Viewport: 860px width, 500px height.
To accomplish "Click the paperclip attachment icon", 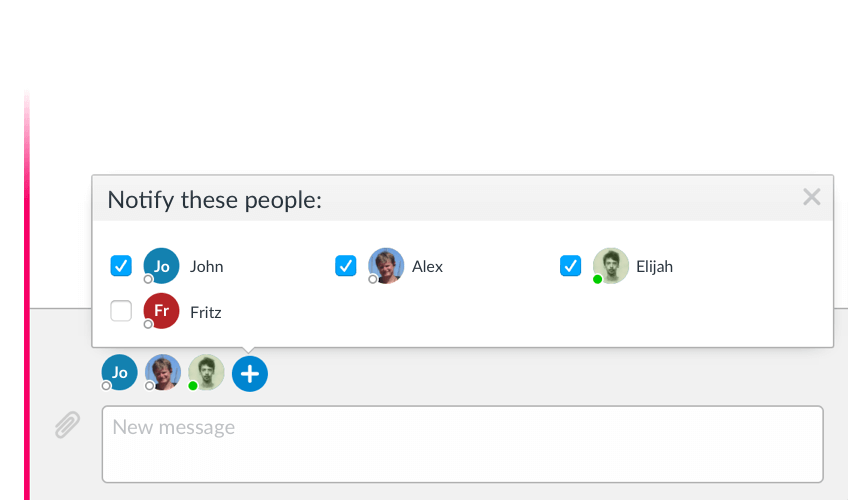I will click(x=67, y=425).
